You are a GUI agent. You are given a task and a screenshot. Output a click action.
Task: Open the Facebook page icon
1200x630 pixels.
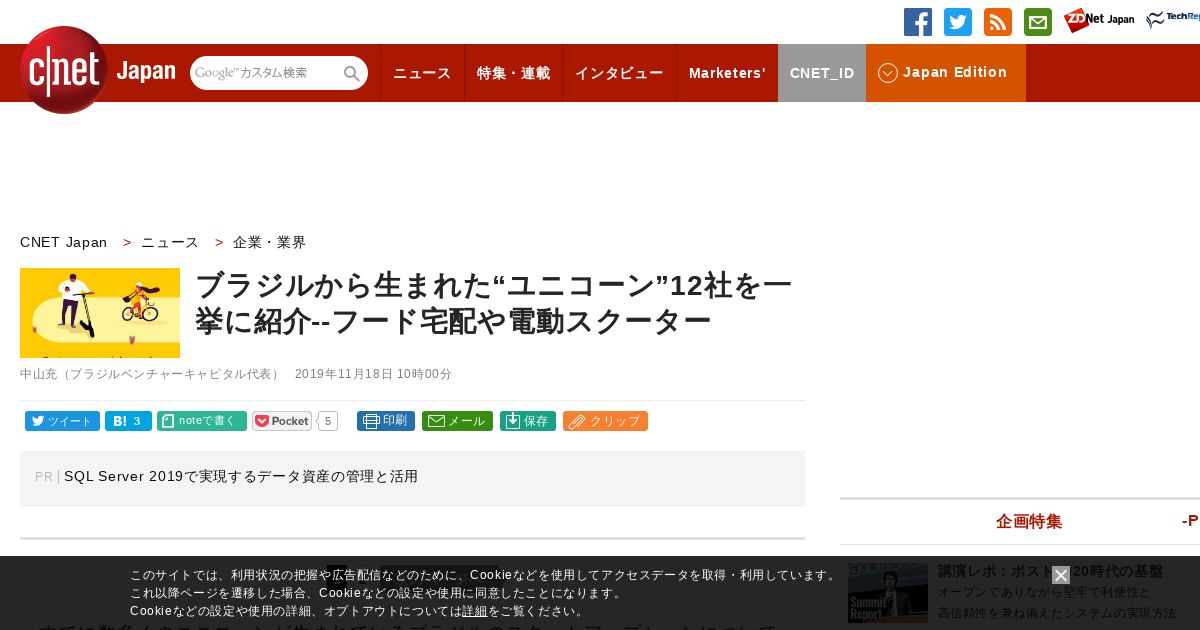(918, 22)
